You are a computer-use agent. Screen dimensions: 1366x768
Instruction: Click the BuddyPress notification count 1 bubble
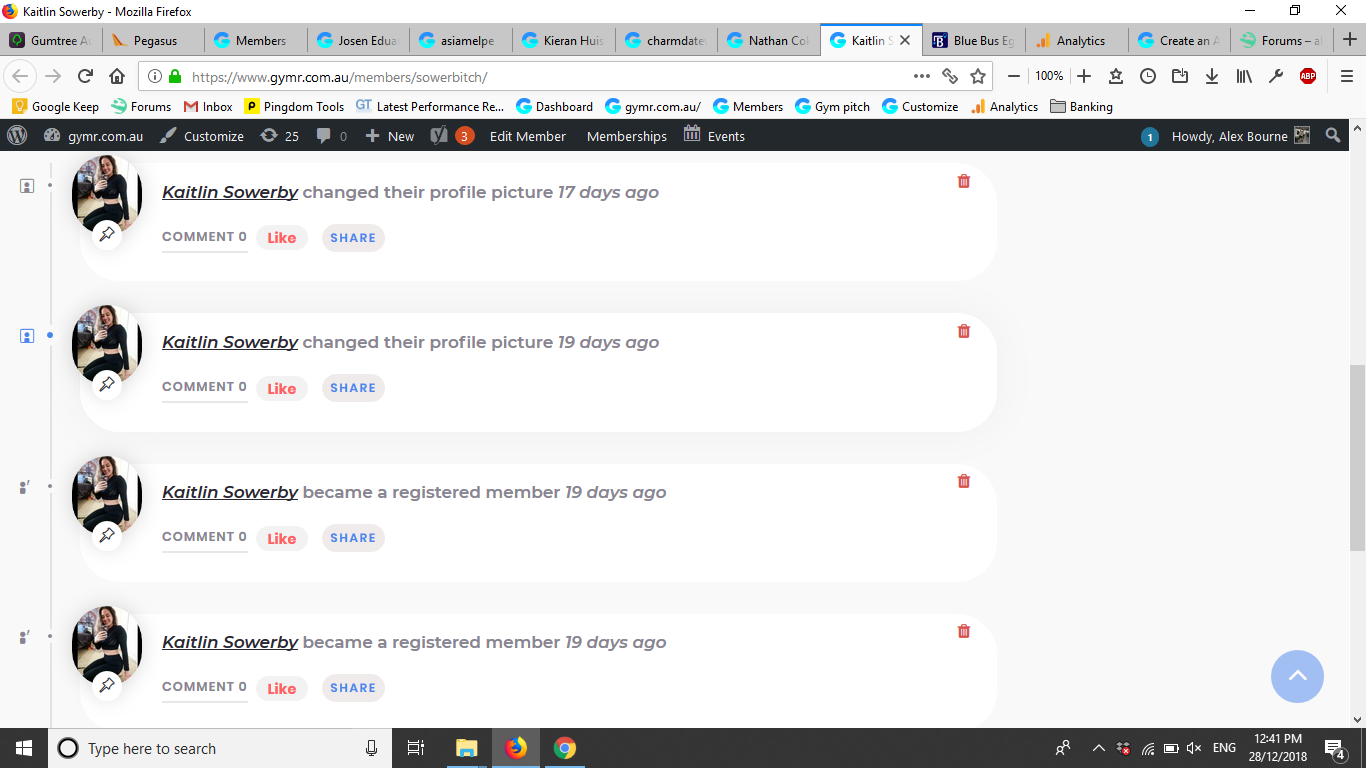pos(1150,137)
